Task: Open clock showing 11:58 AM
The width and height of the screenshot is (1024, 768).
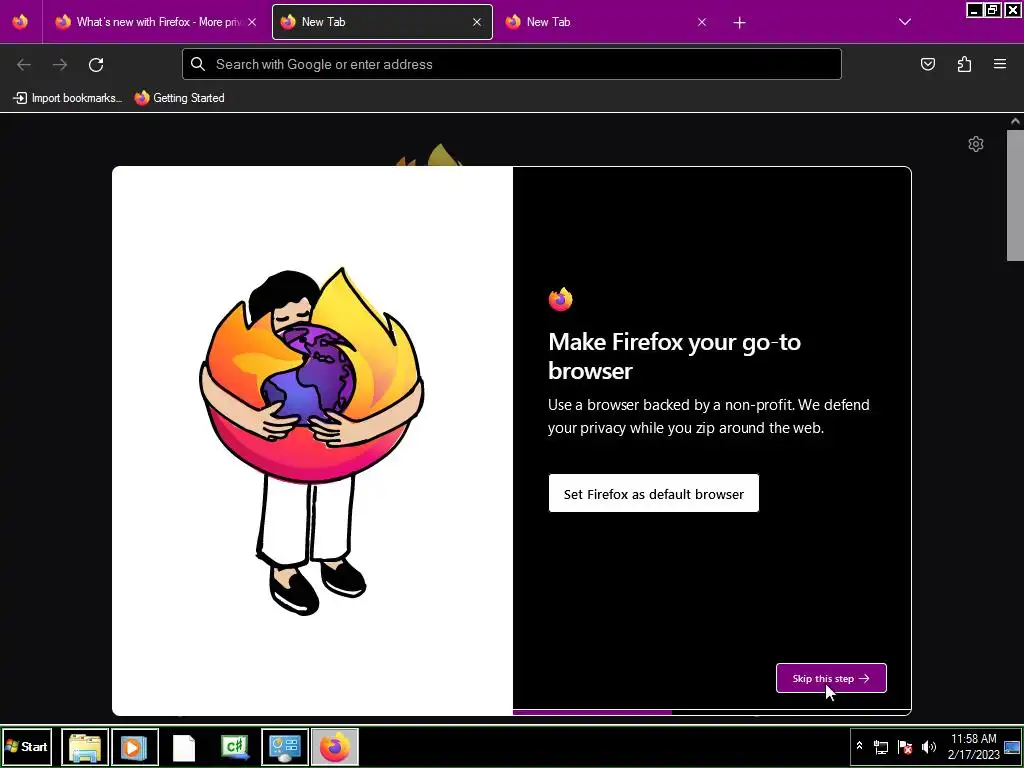Action: click(x=973, y=746)
